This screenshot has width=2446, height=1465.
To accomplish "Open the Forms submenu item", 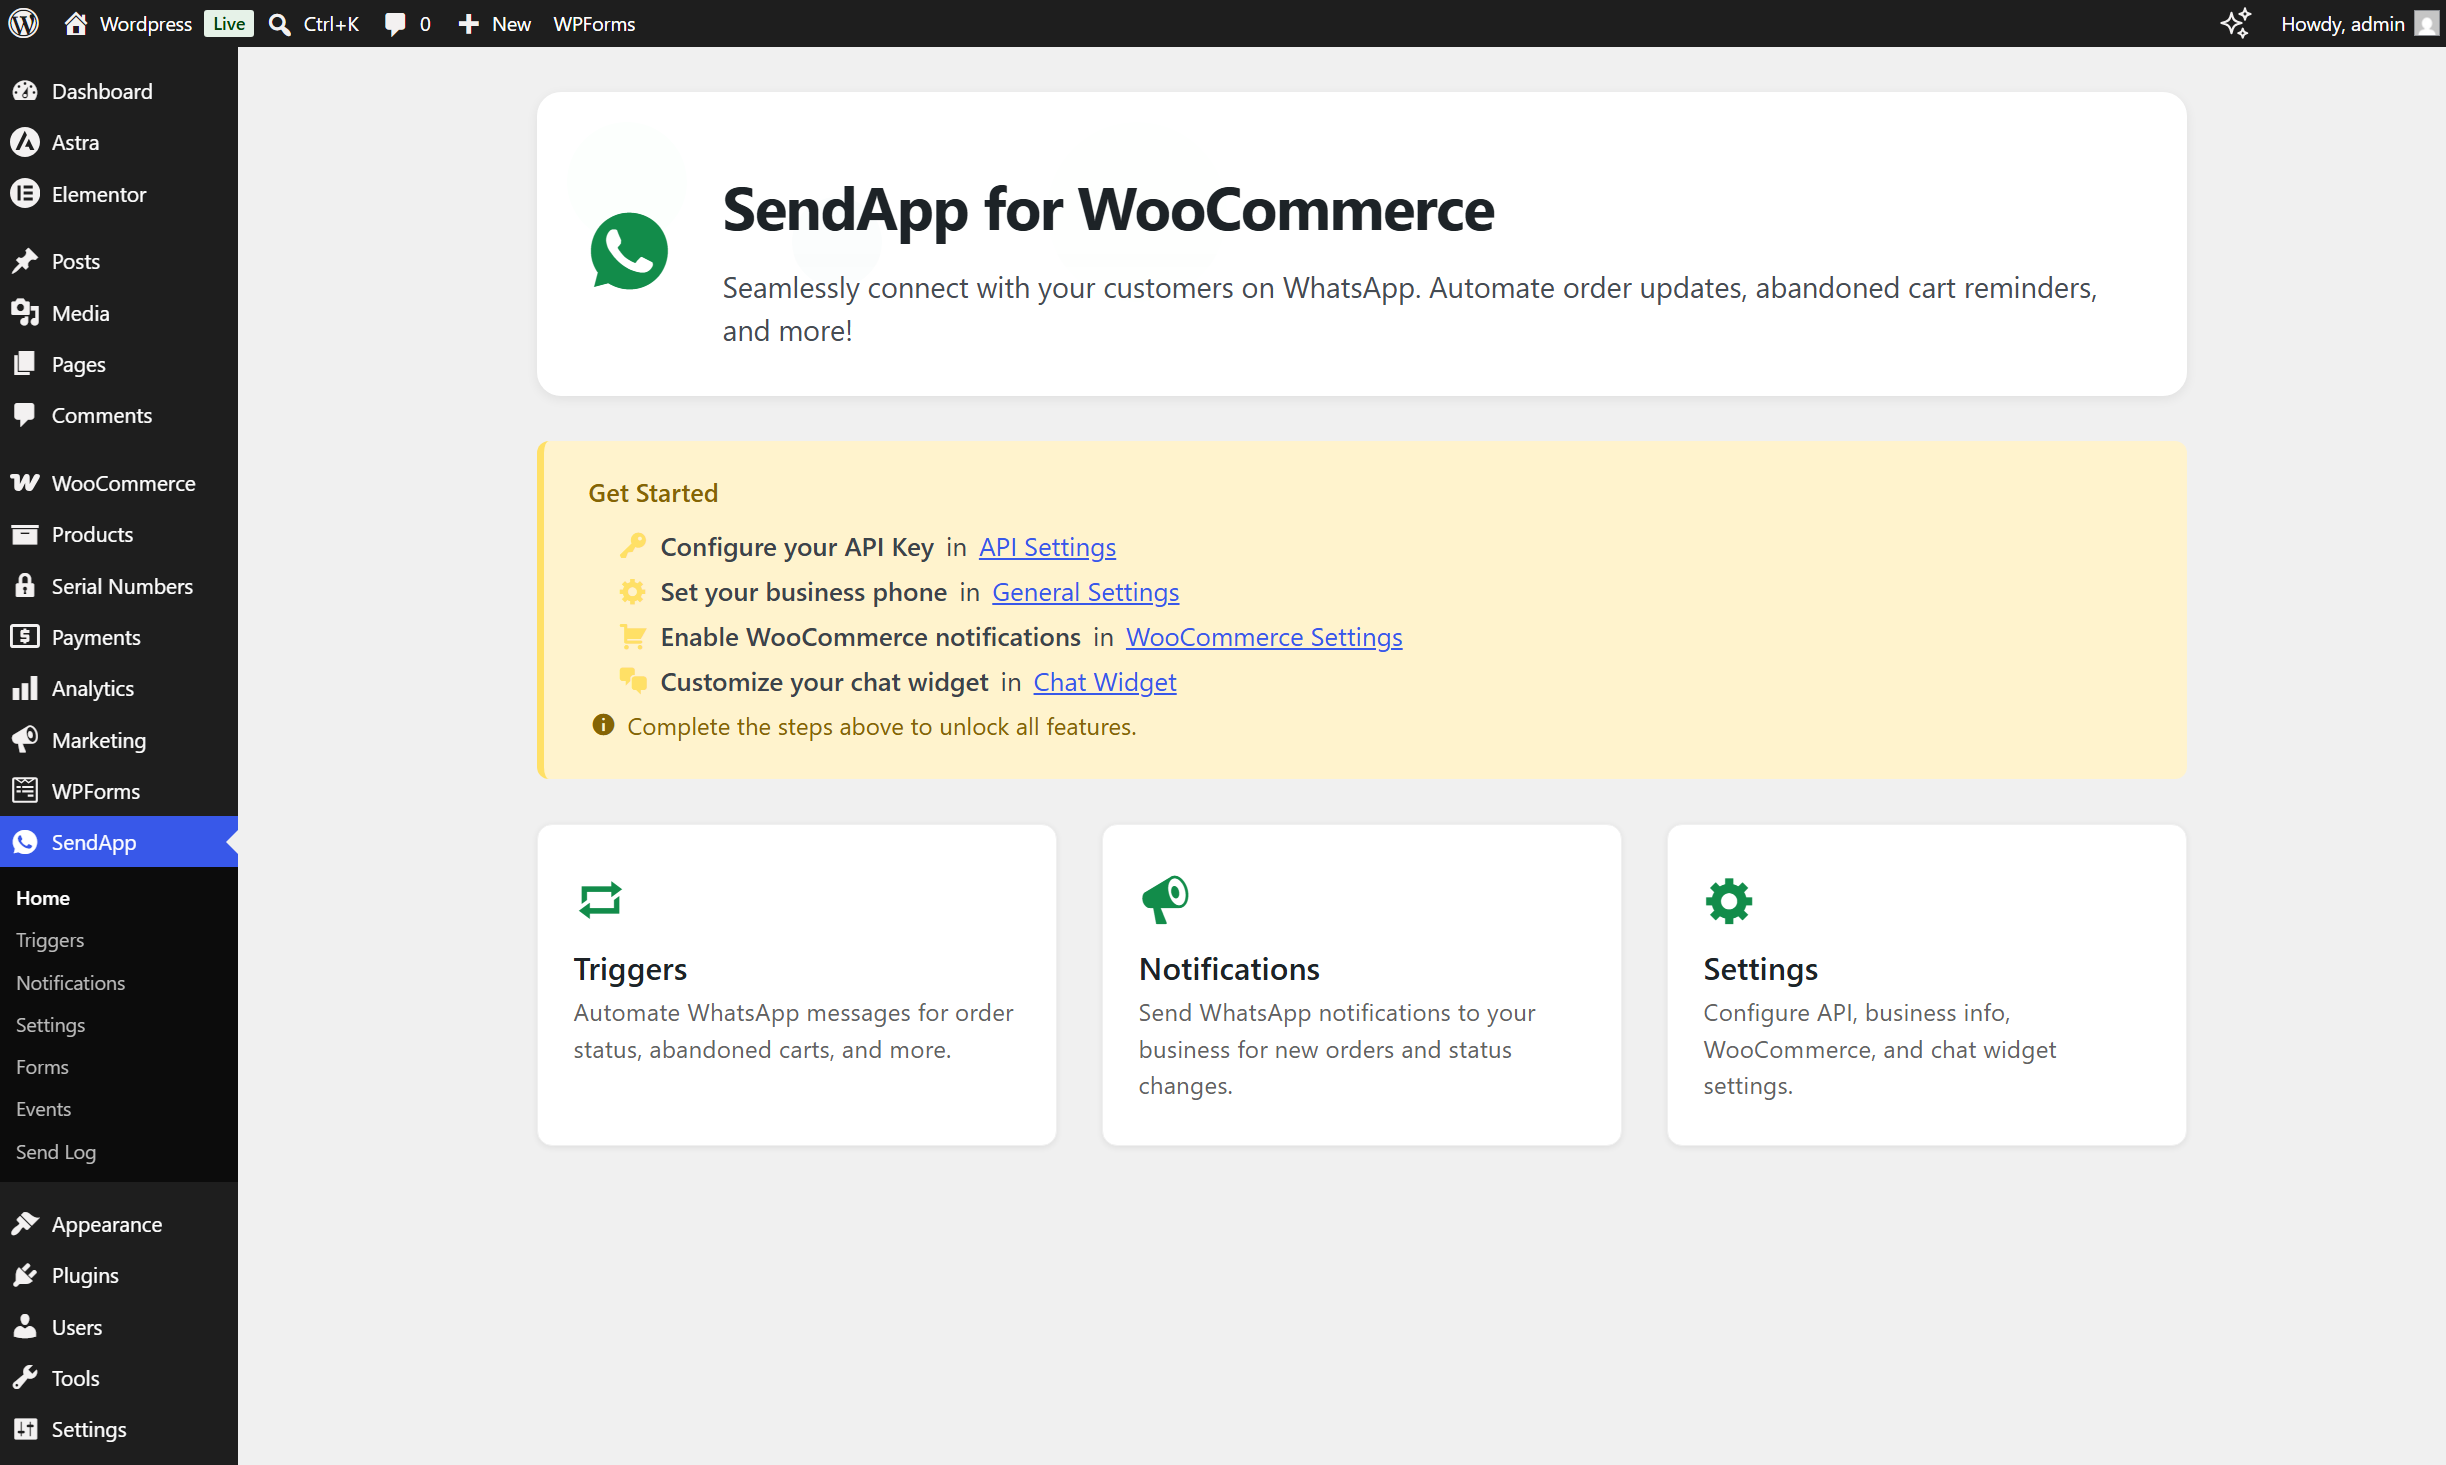I will [x=42, y=1067].
